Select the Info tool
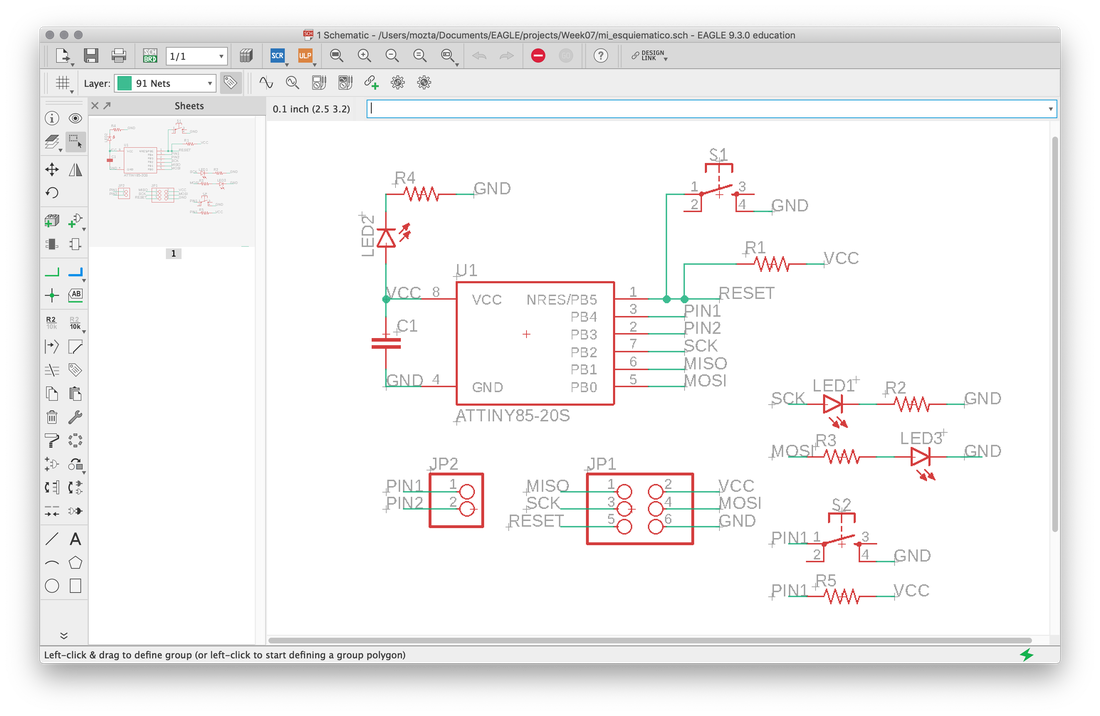The height and width of the screenshot is (716, 1100). coord(52,118)
